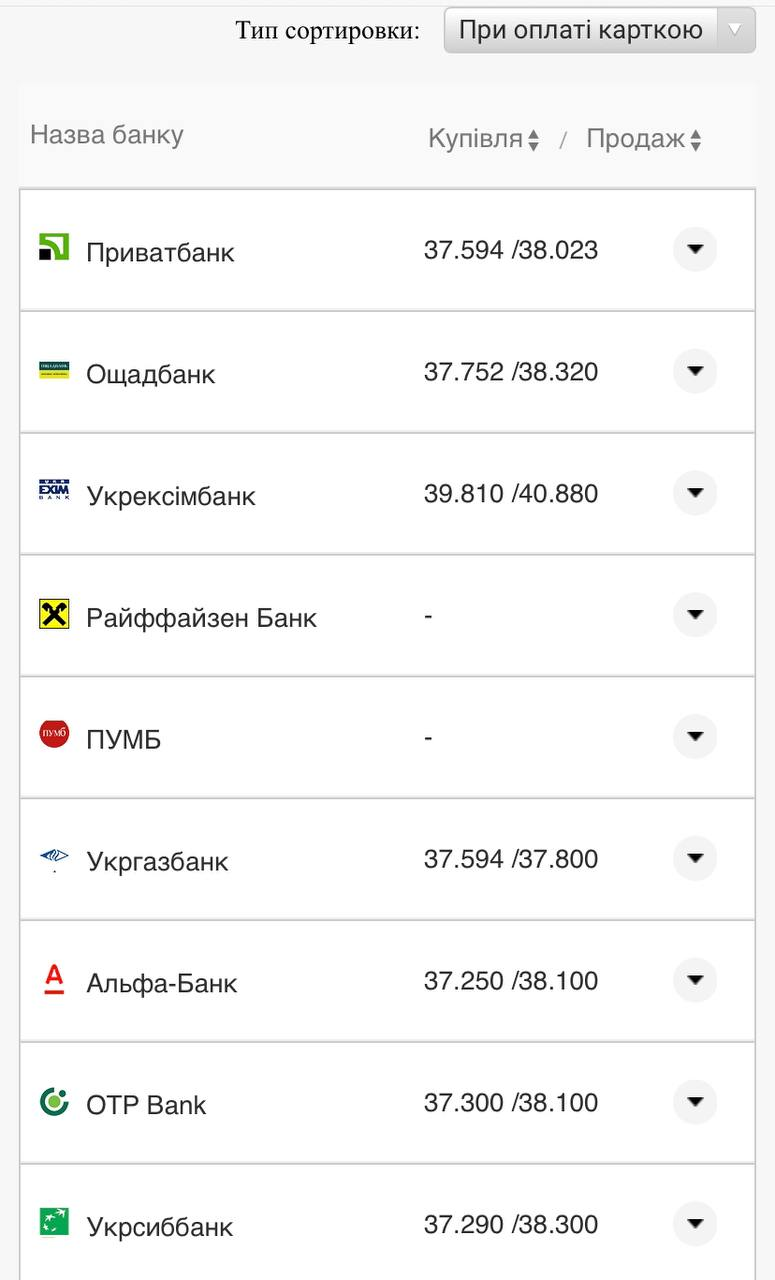Open the sort type dropdown При оплаті карткою
Viewport: 775px width, 1280px height.
click(x=599, y=30)
